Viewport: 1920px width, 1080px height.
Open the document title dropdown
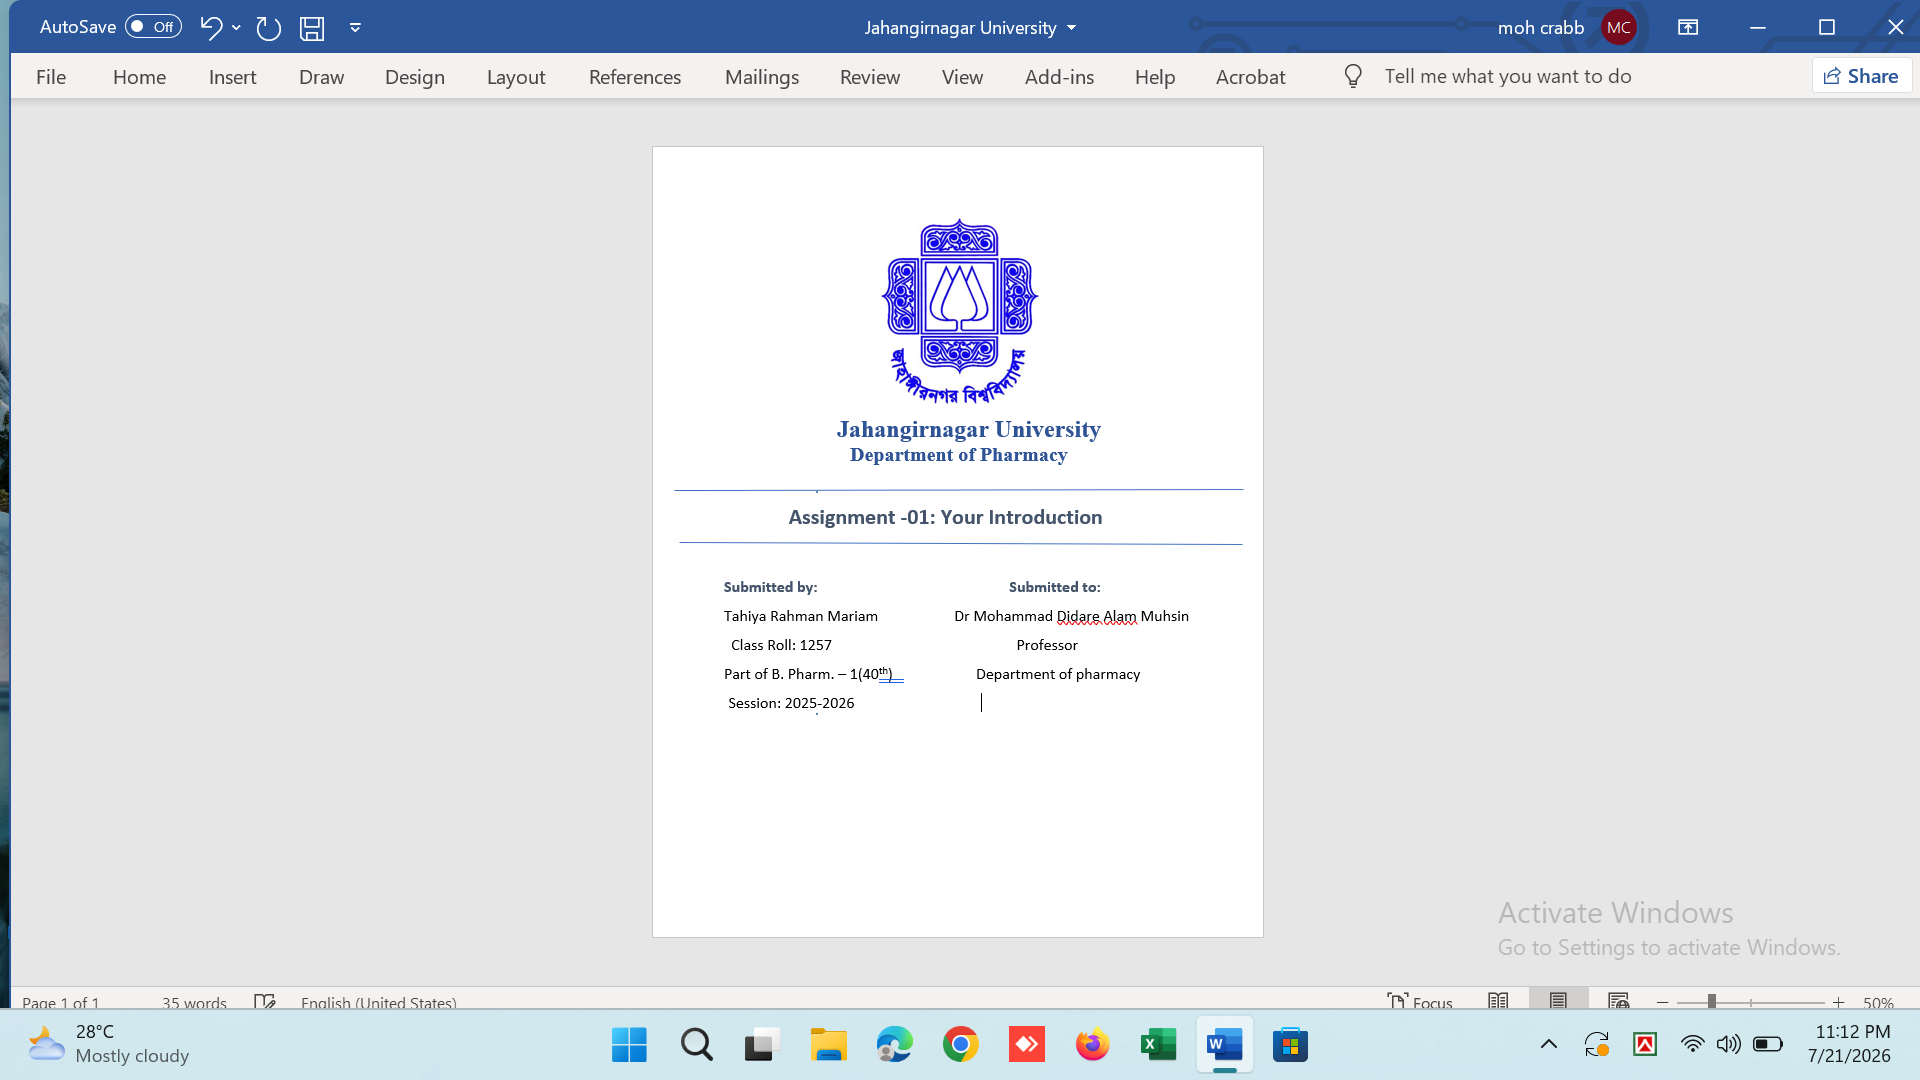pos(1072,28)
